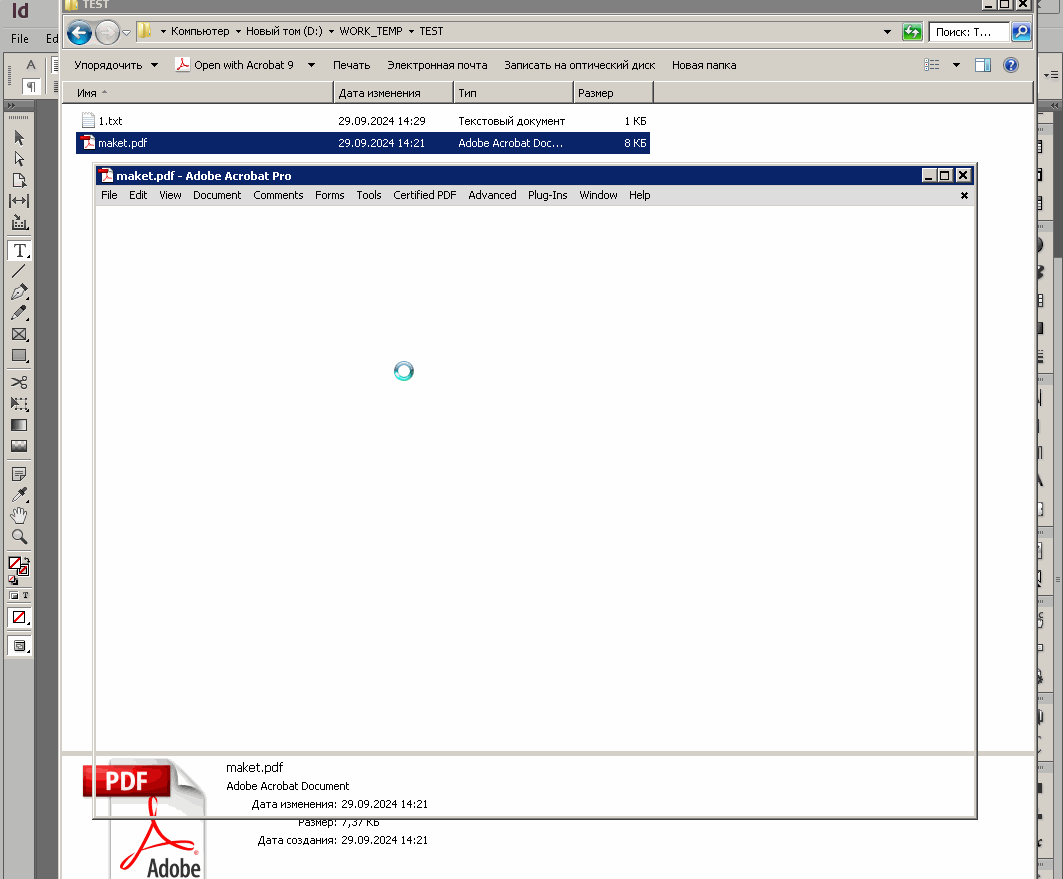
Task: Click the Explorer search input field
Action: pyautogui.click(x=968, y=32)
